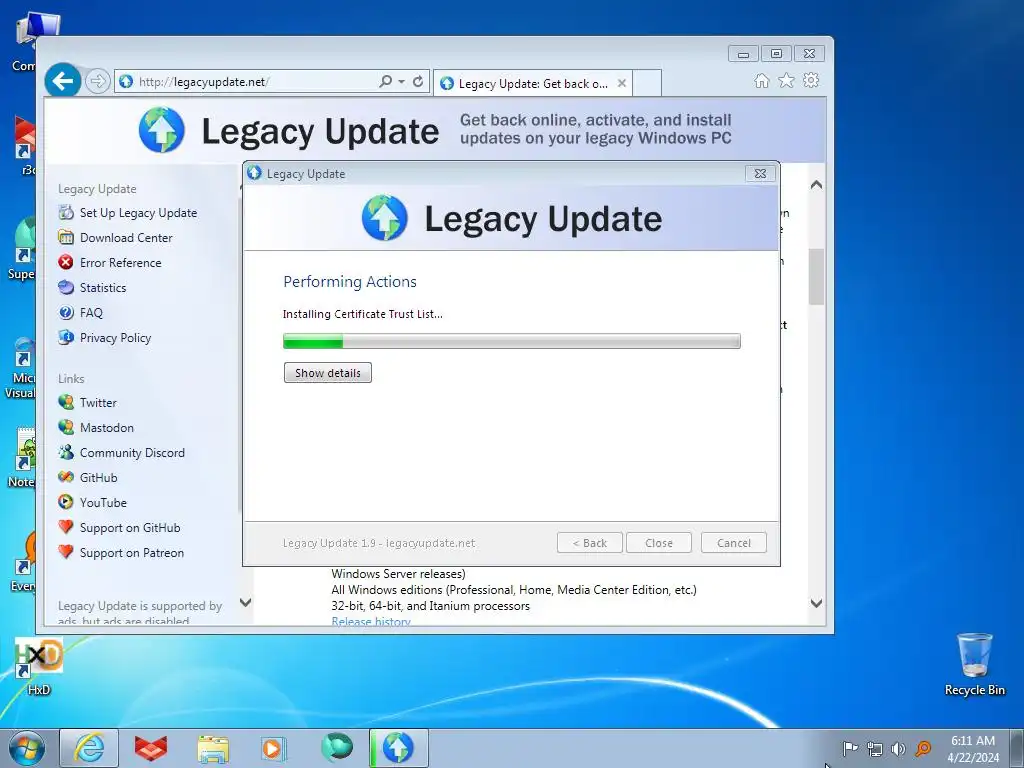The image size is (1024, 768).
Task: Open Set Up Legacy Update link
Action: coord(138,213)
